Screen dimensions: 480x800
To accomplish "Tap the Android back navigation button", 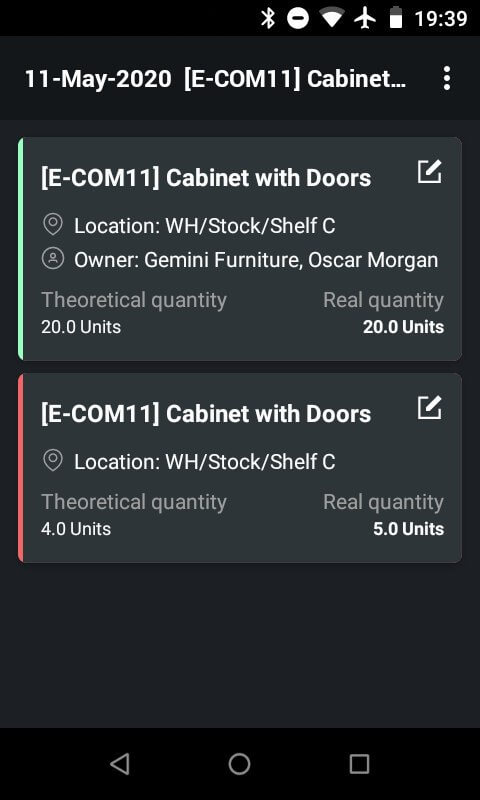I will [120, 764].
